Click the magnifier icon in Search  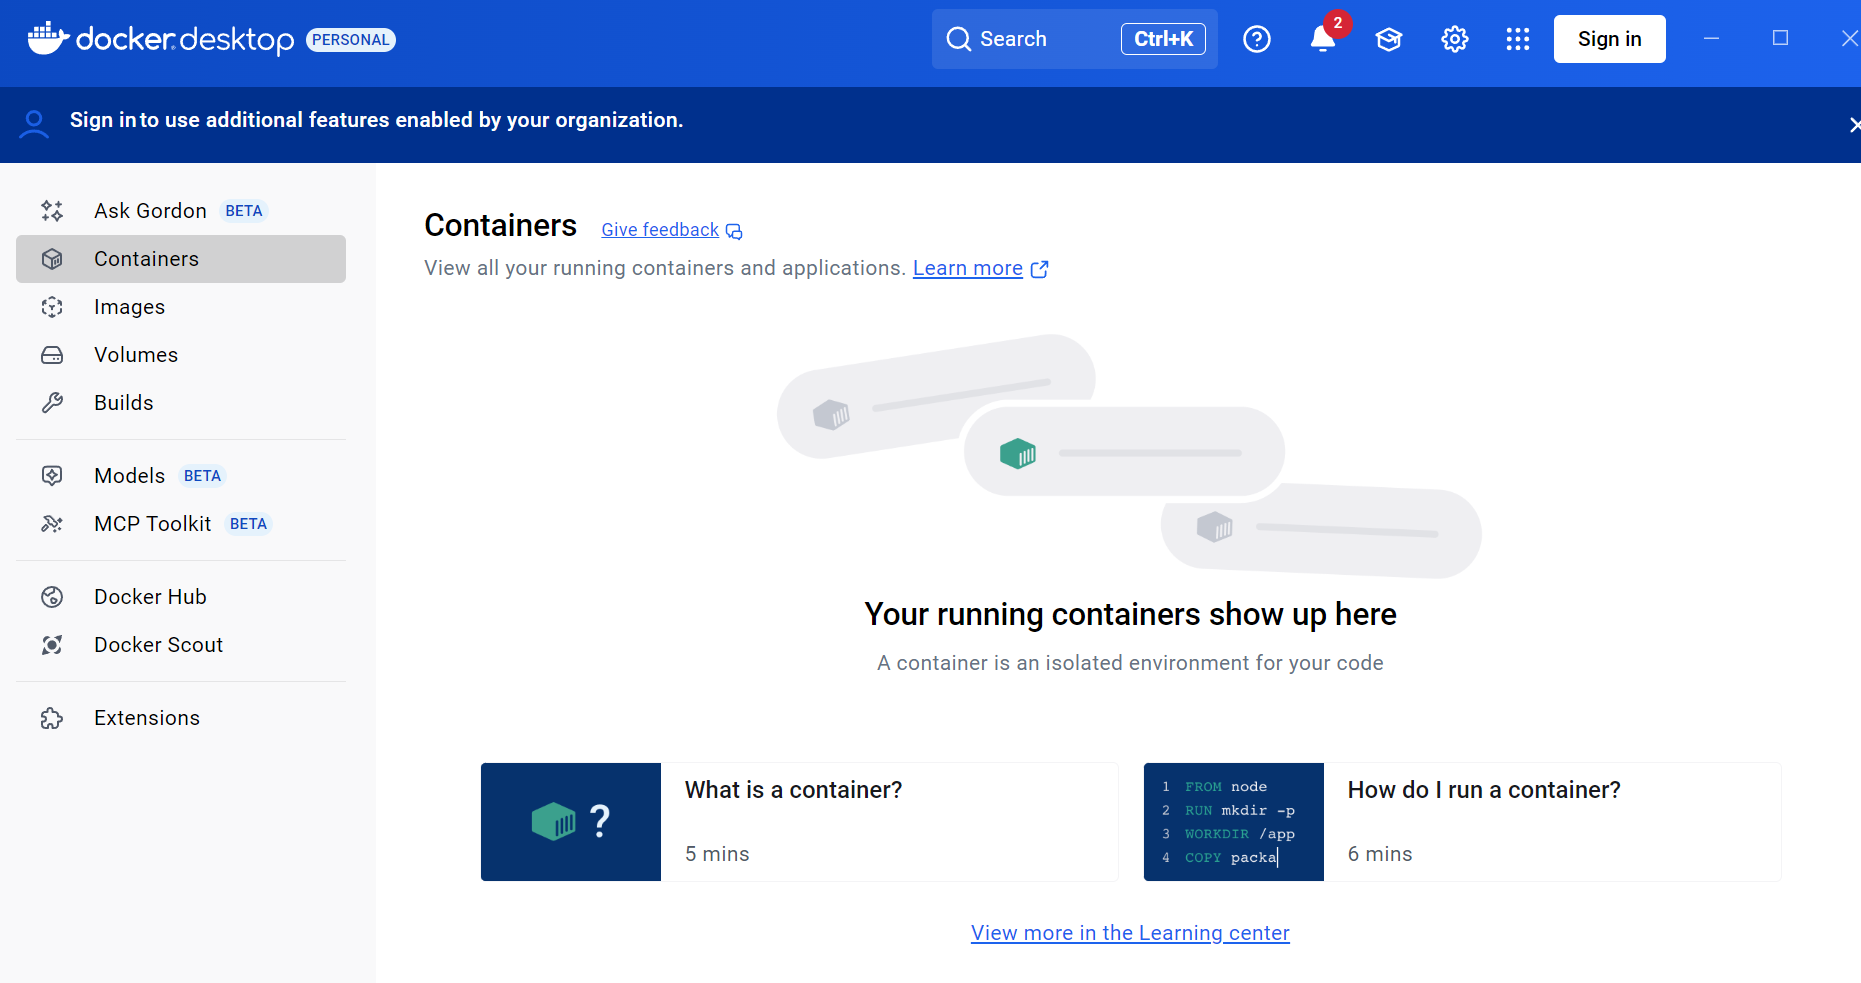click(x=959, y=39)
